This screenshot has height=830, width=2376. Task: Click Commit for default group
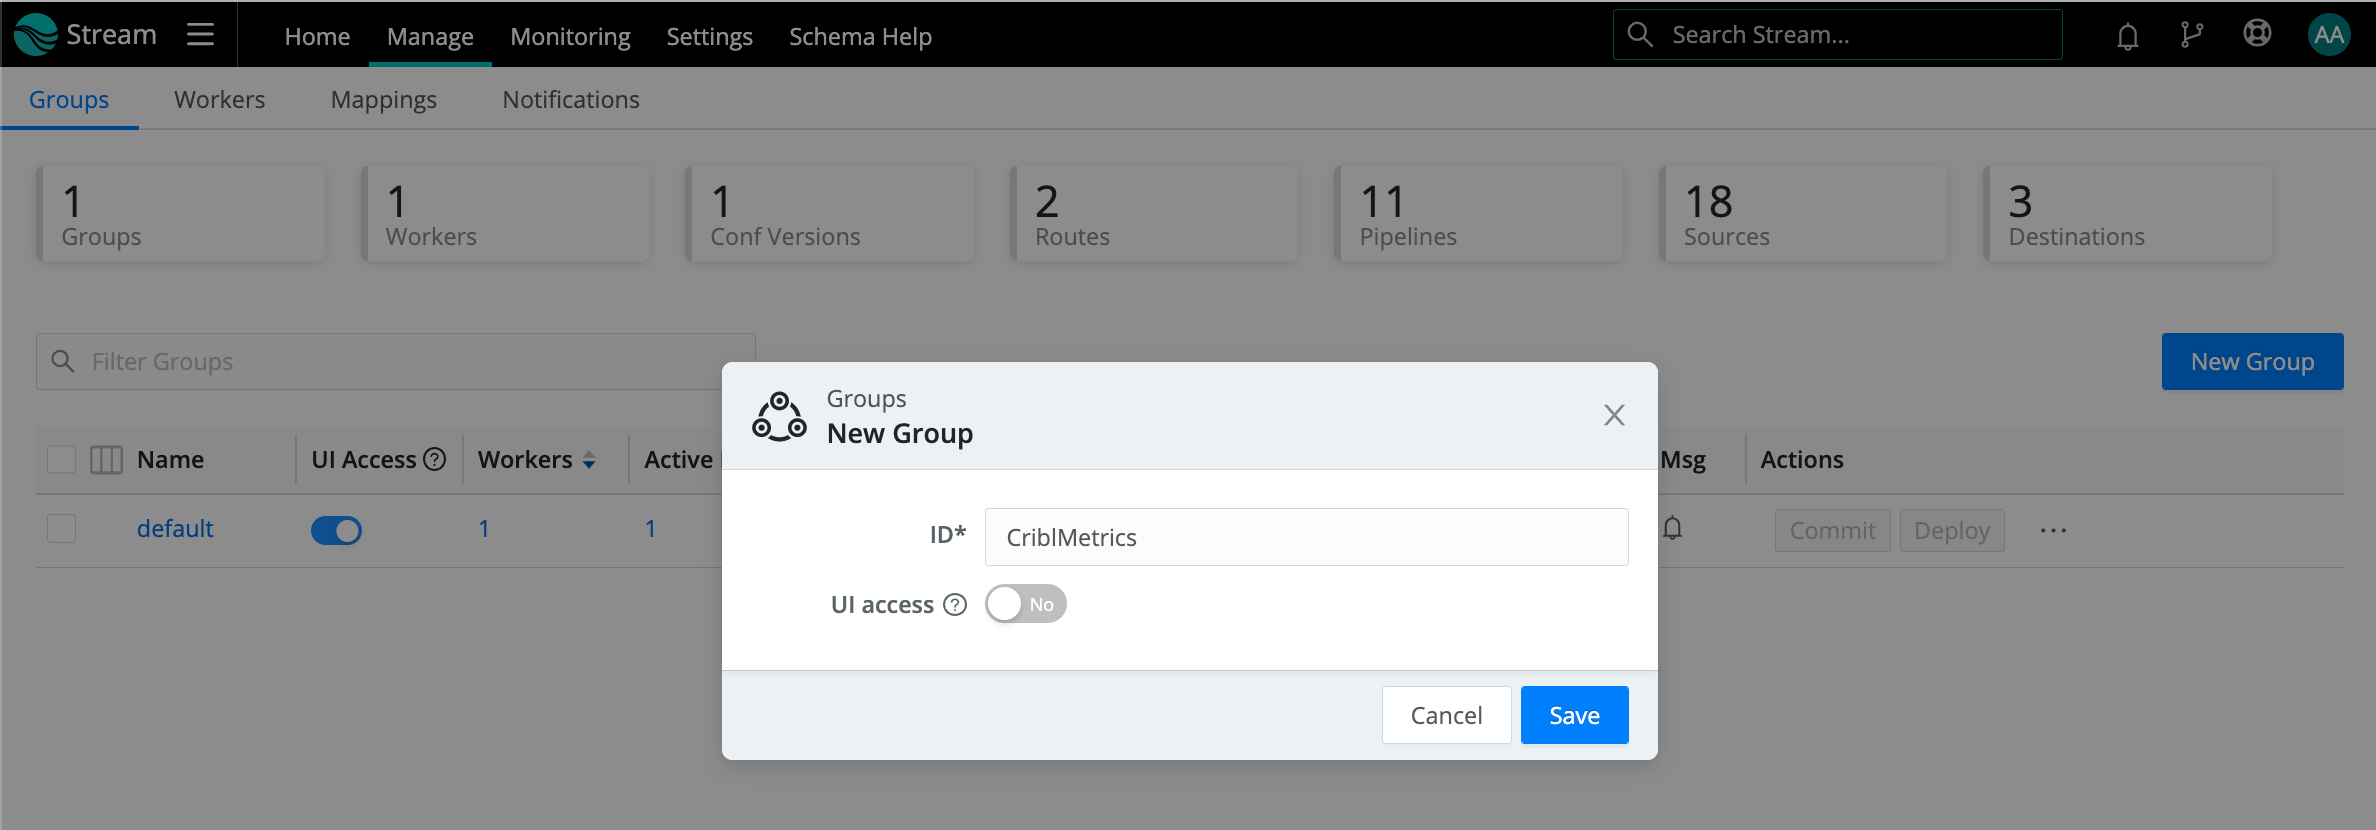click(1832, 530)
